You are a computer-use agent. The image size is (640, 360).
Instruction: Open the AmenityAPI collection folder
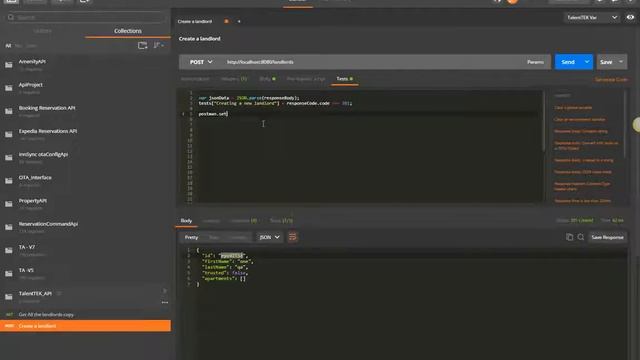pos(32,62)
